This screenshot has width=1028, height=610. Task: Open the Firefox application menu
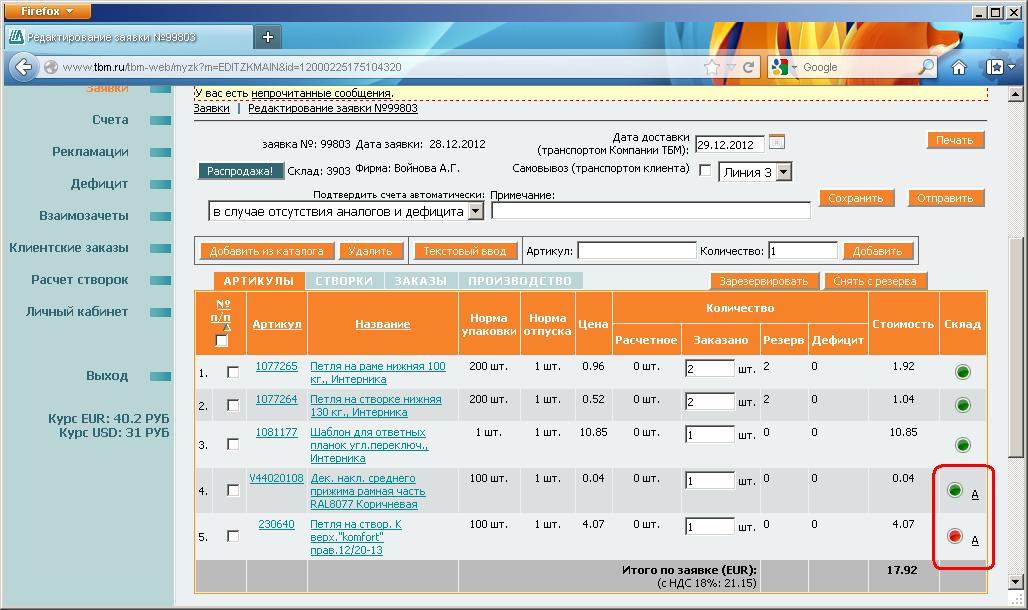(x=47, y=11)
